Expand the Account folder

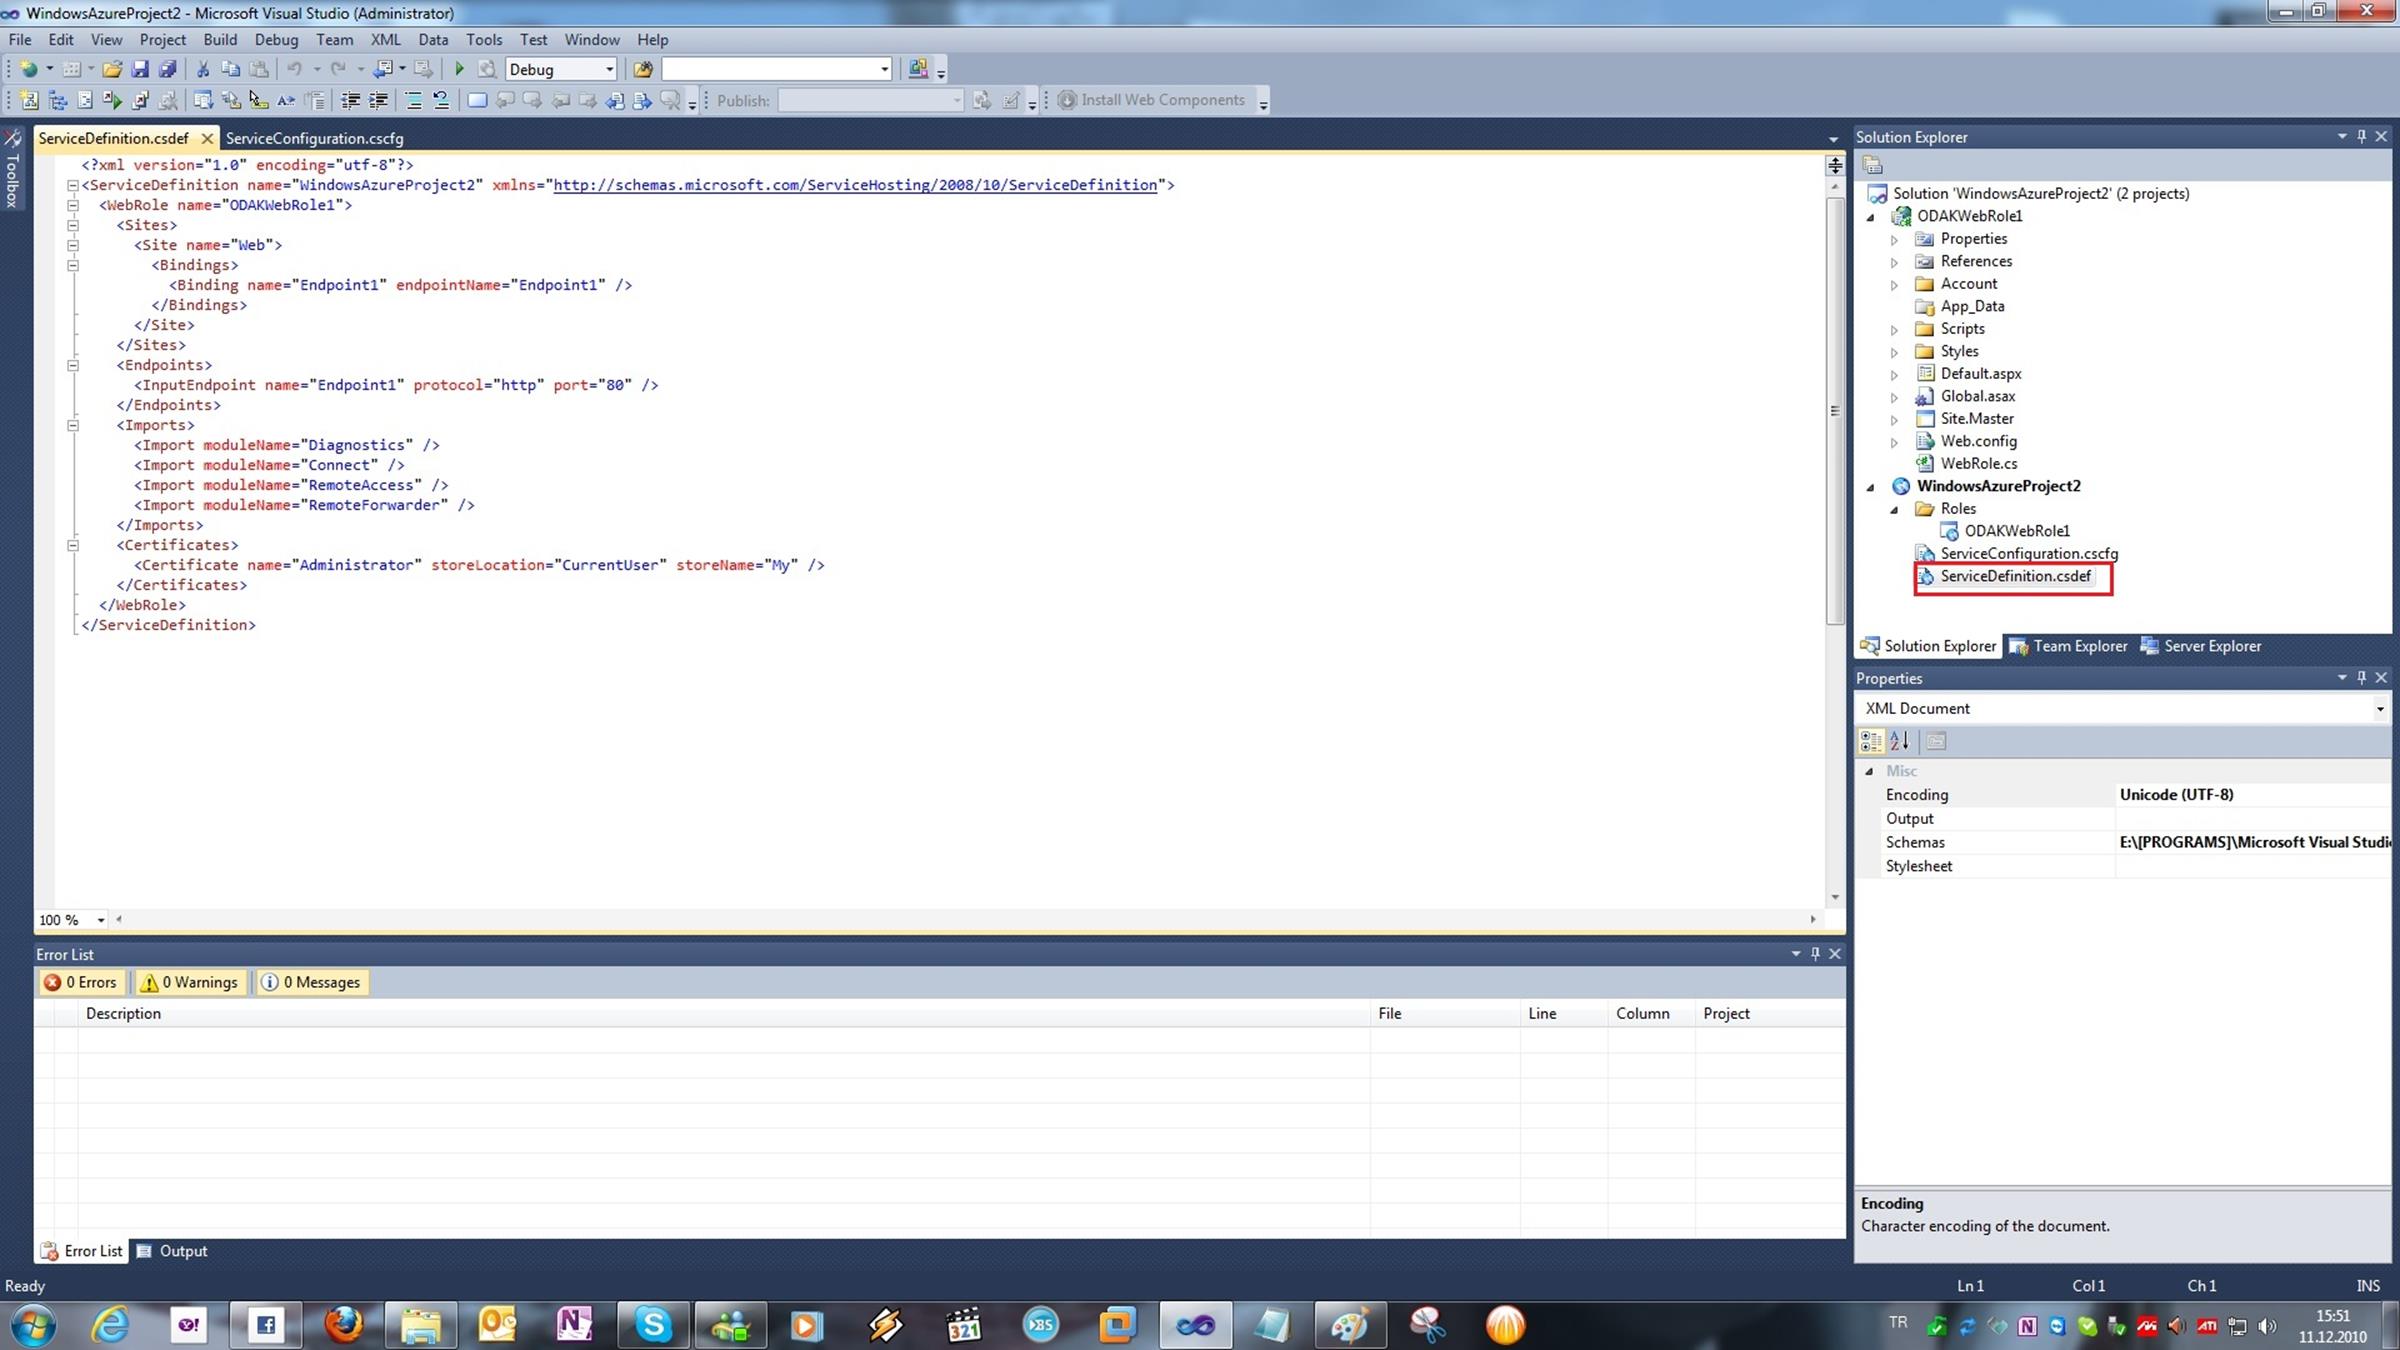[1894, 285]
